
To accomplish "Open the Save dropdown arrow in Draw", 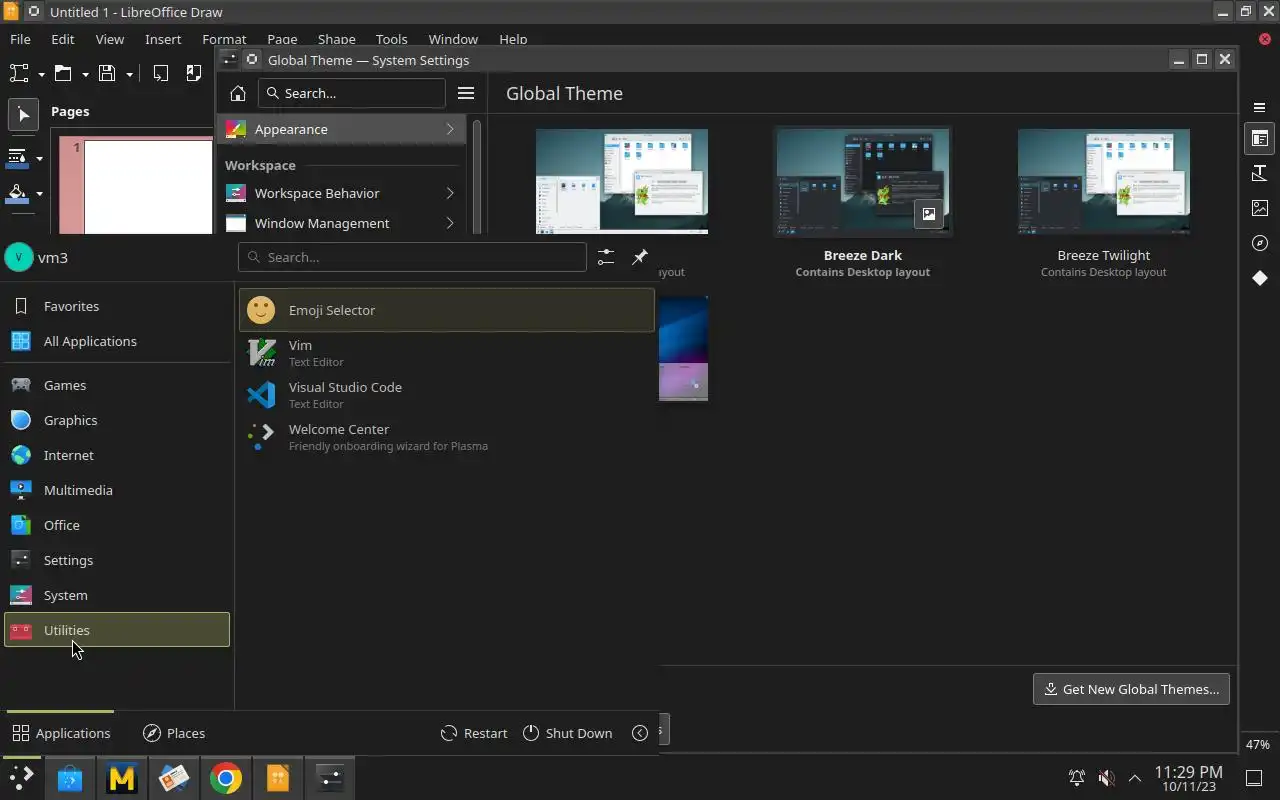I will pos(129,74).
